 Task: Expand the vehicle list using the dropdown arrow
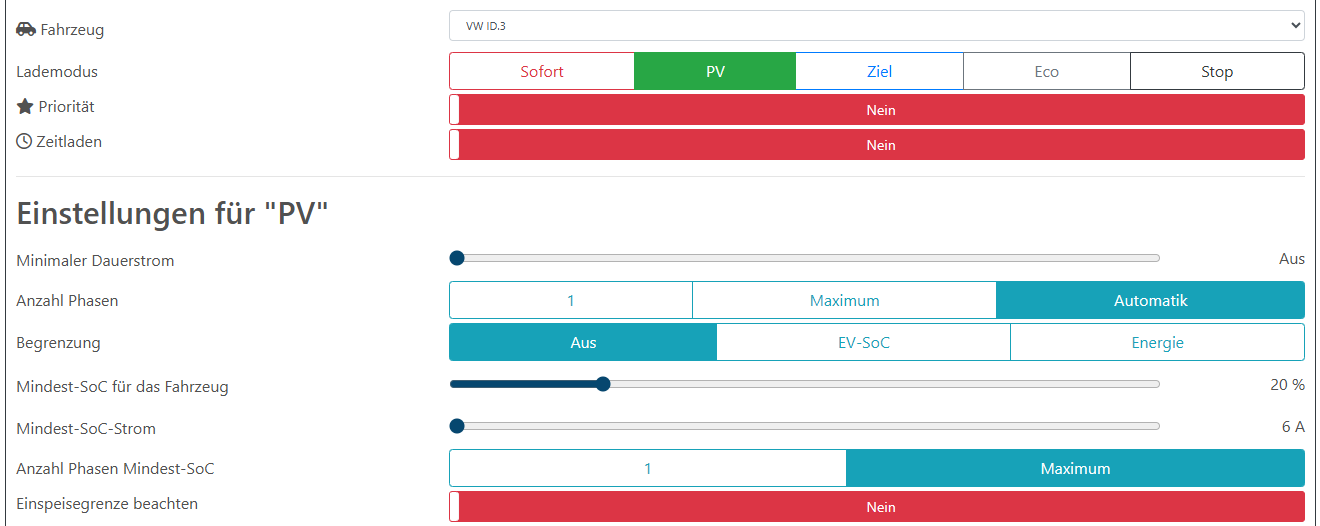pos(1296,25)
